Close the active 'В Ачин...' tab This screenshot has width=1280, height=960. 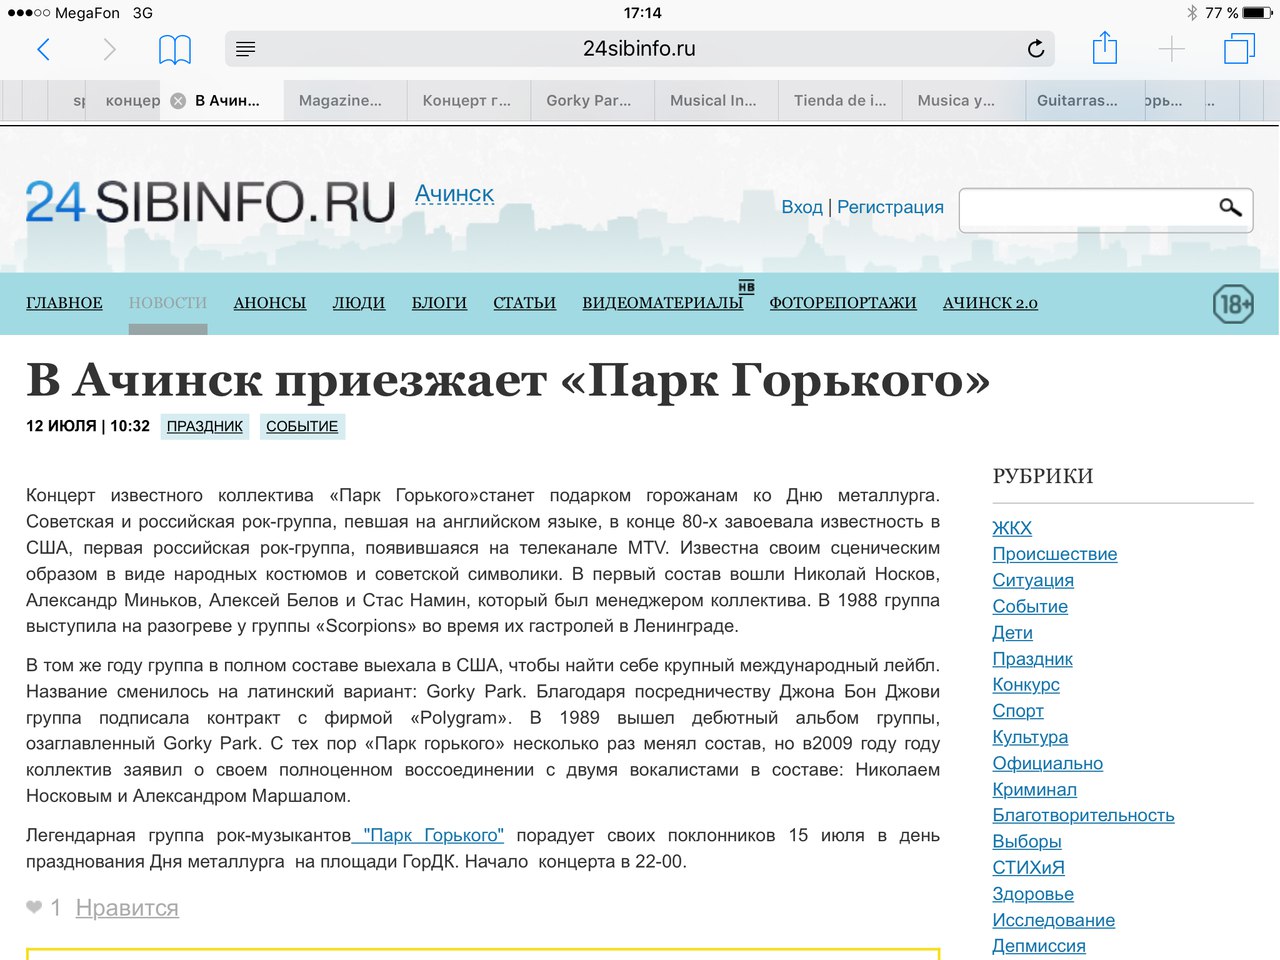click(178, 101)
